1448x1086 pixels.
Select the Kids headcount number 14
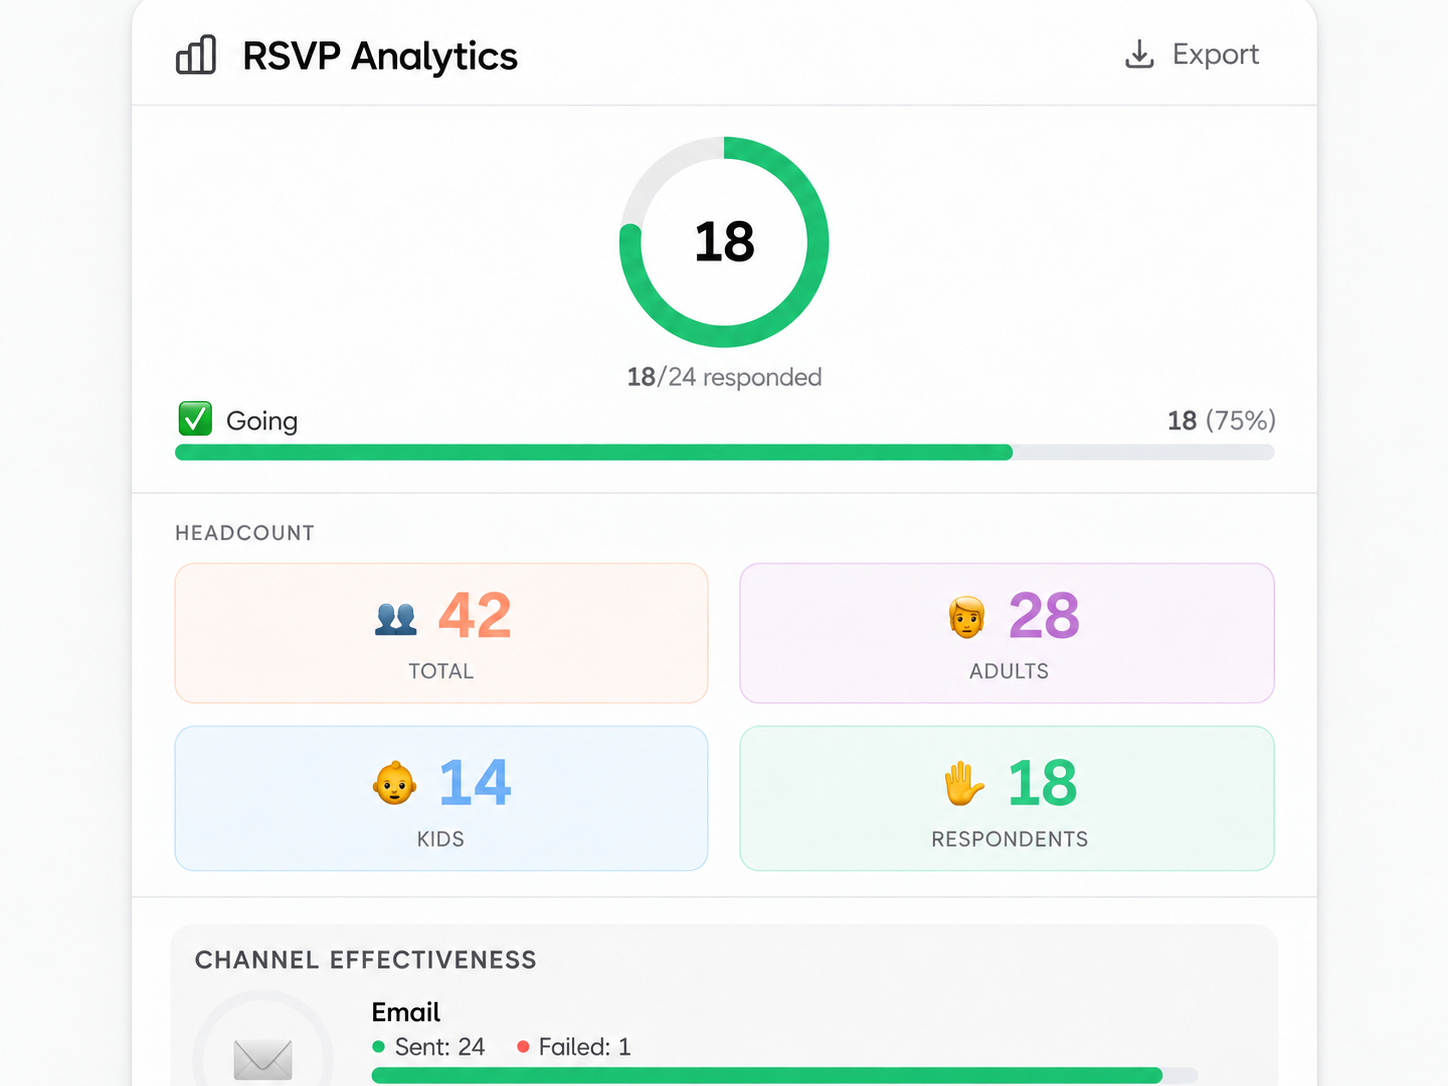click(475, 782)
